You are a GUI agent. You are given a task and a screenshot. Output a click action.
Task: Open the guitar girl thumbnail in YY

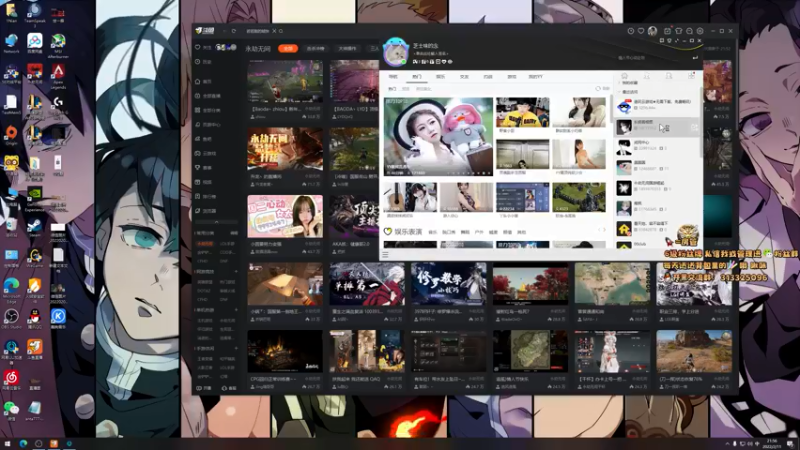coord(410,197)
